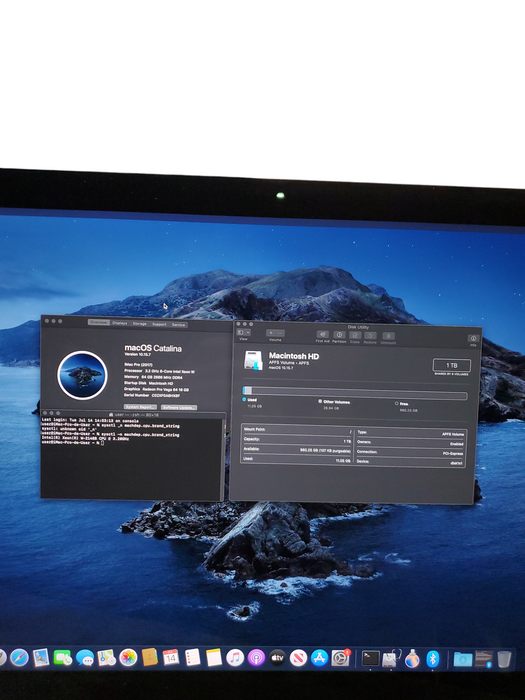
Task: Open Podcasts from the Dock
Action: 256,658
